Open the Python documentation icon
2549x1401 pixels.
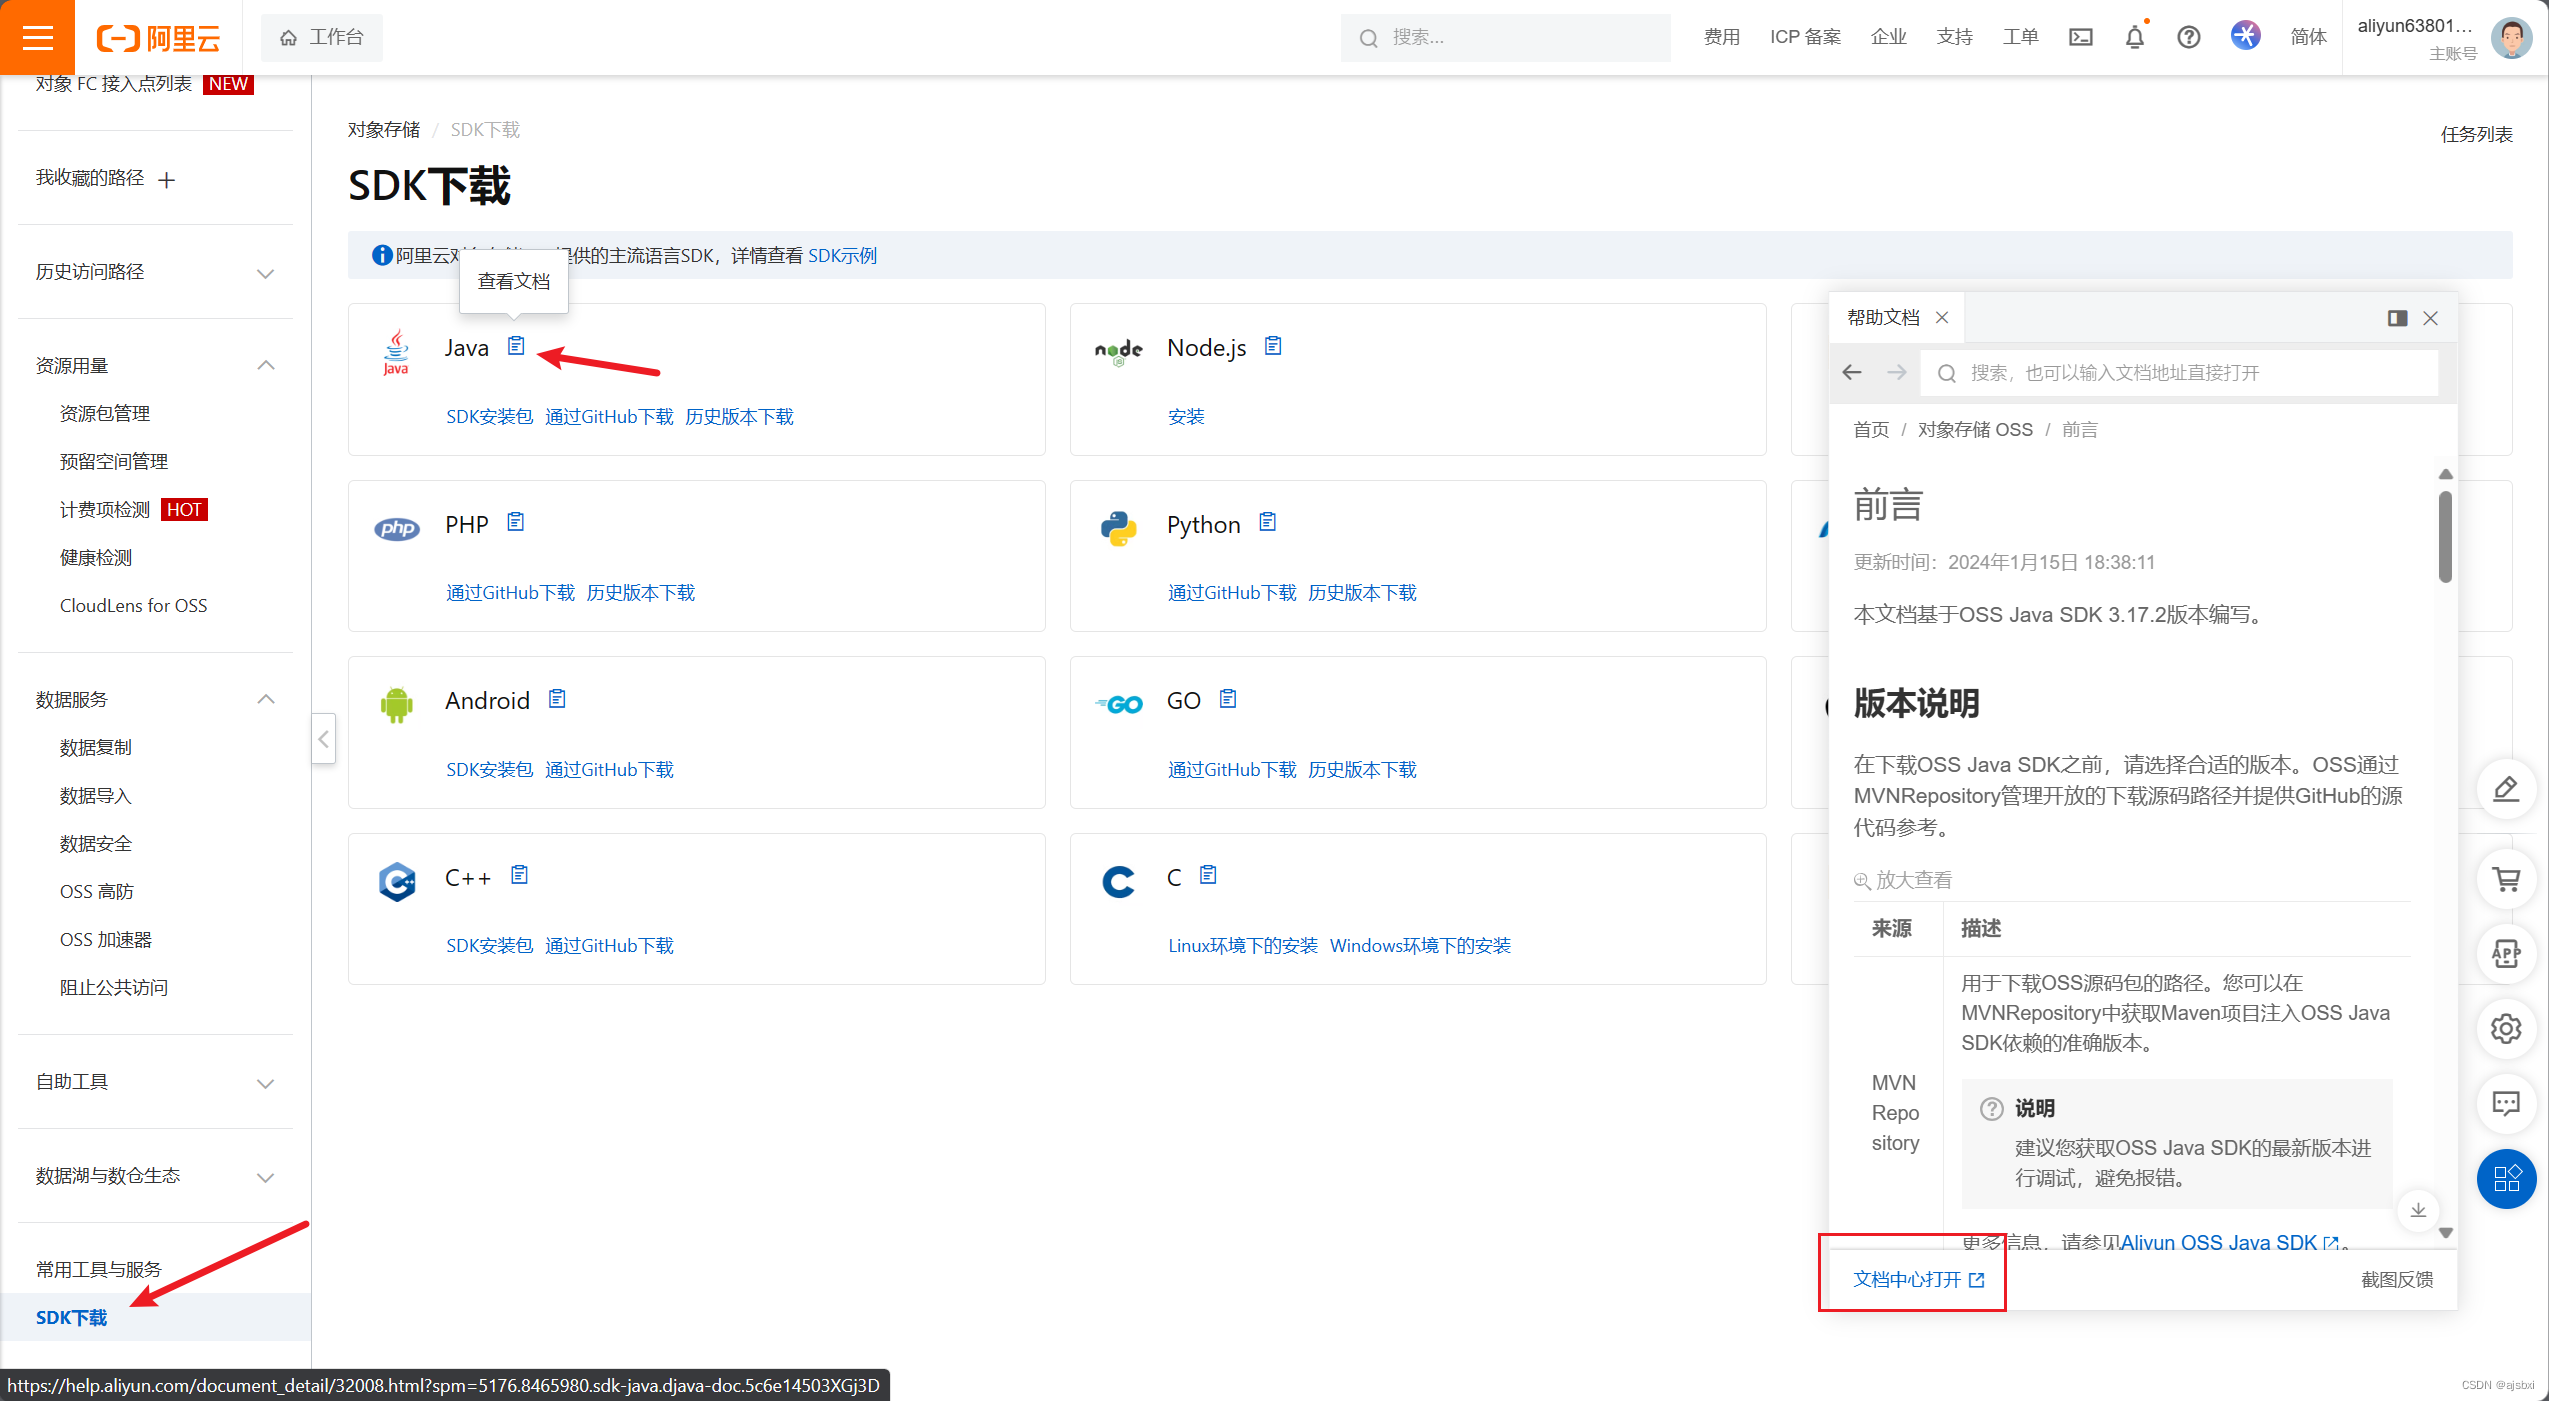coord(1268,522)
